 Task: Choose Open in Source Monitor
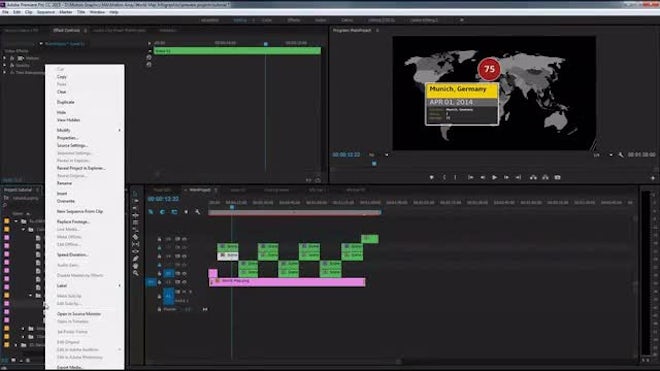[85, 314]
